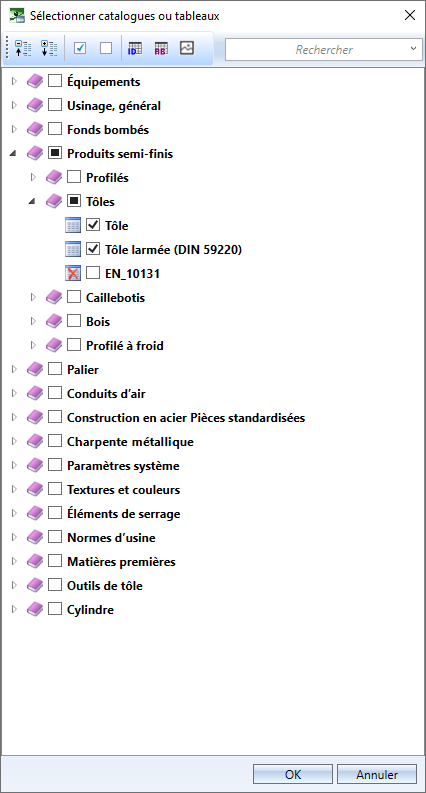This screenshot has width=426, height=793.
Task: Click the deselect all empty box icon
Action: click(x=106, y=48)
